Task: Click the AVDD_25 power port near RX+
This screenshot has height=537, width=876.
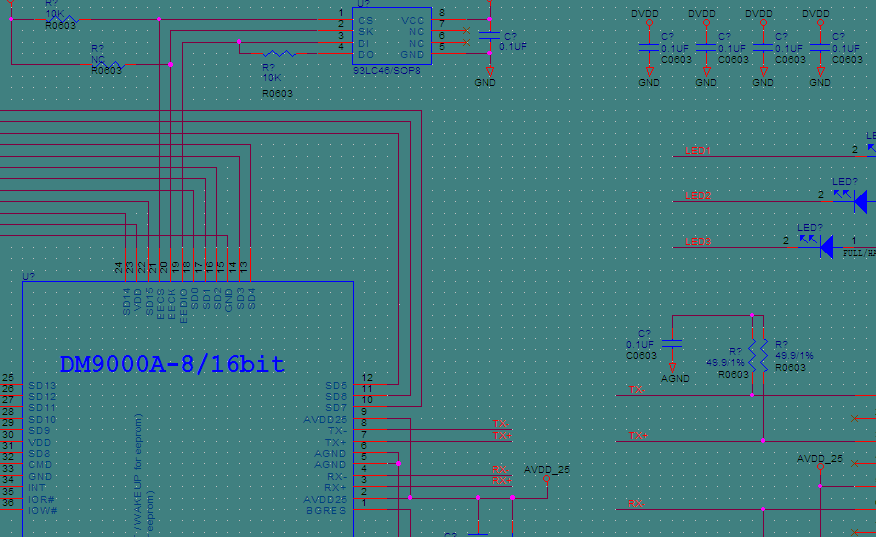Action: pyautogui.click(x=546, y=478)
